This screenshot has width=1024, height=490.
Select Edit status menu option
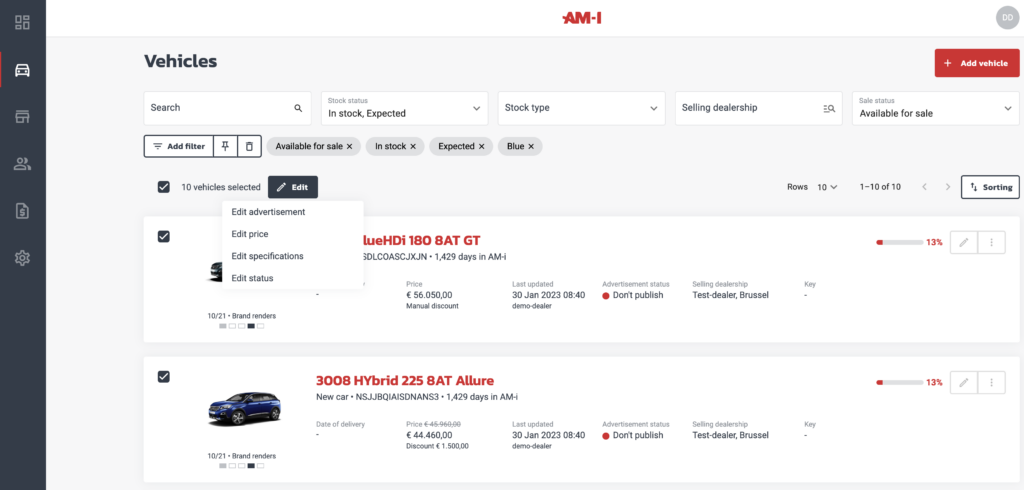tap(252, 278)
